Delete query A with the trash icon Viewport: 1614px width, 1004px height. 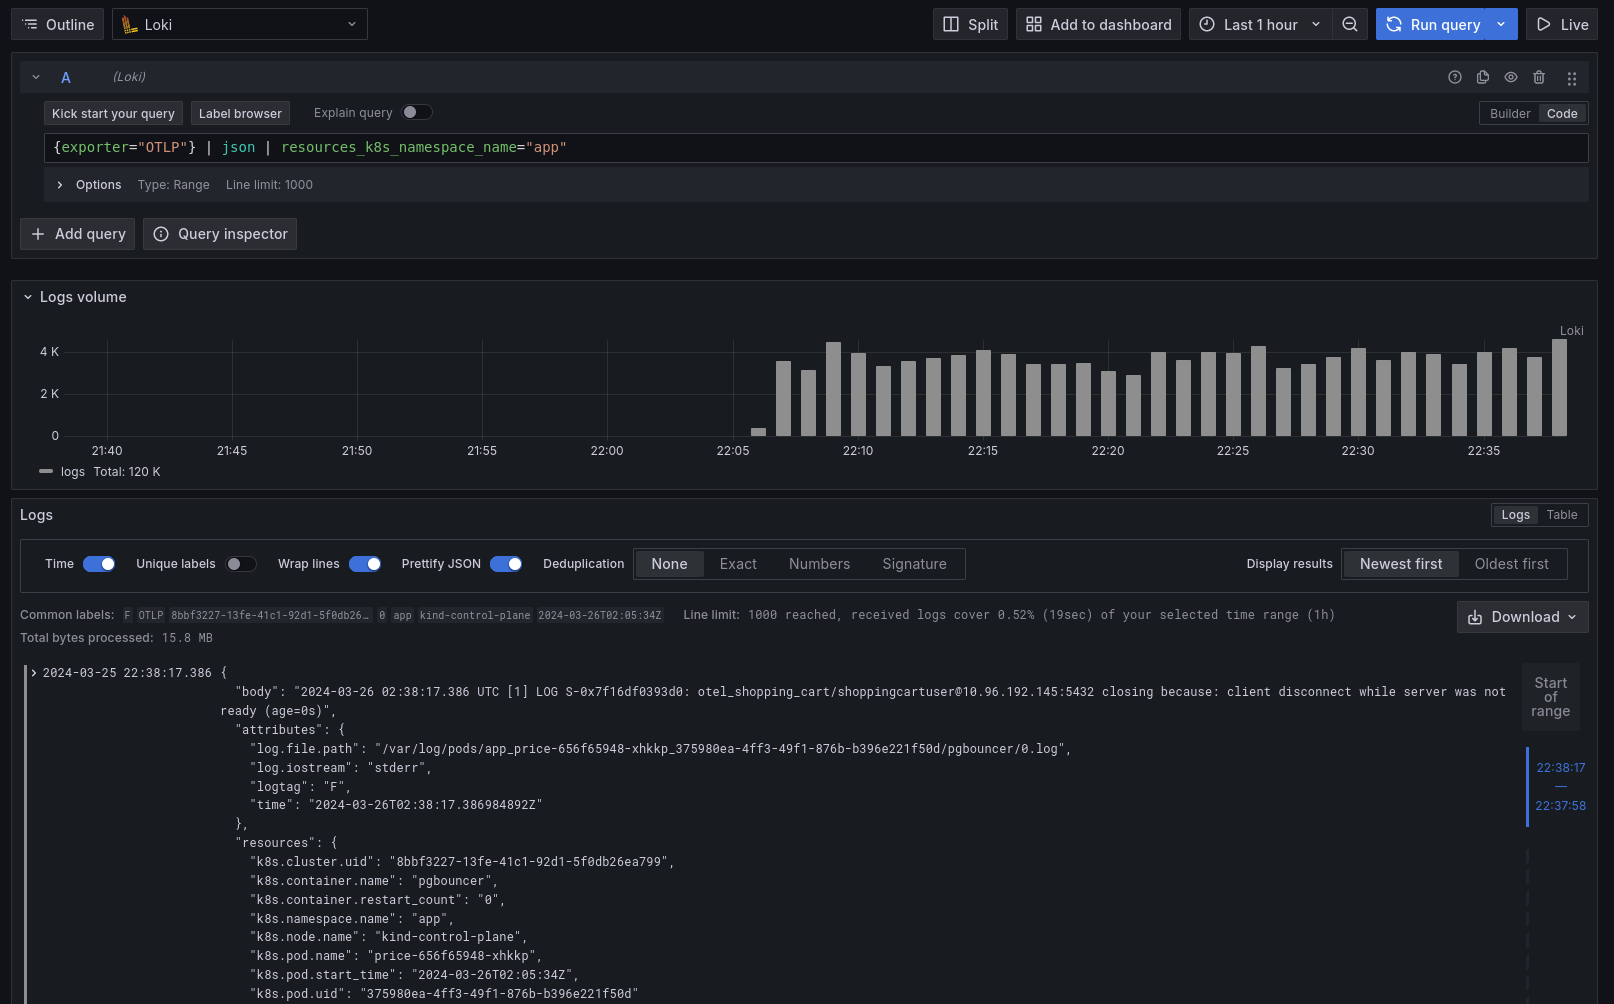tap(1539, 77)
